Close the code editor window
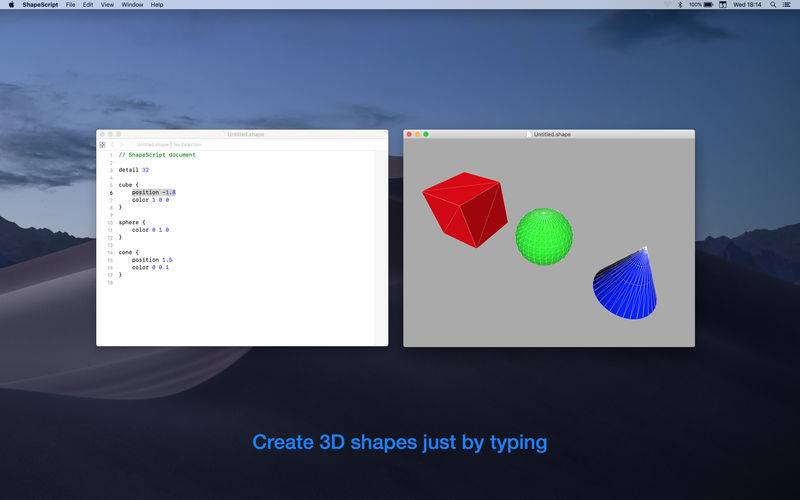 coord(102,134)
